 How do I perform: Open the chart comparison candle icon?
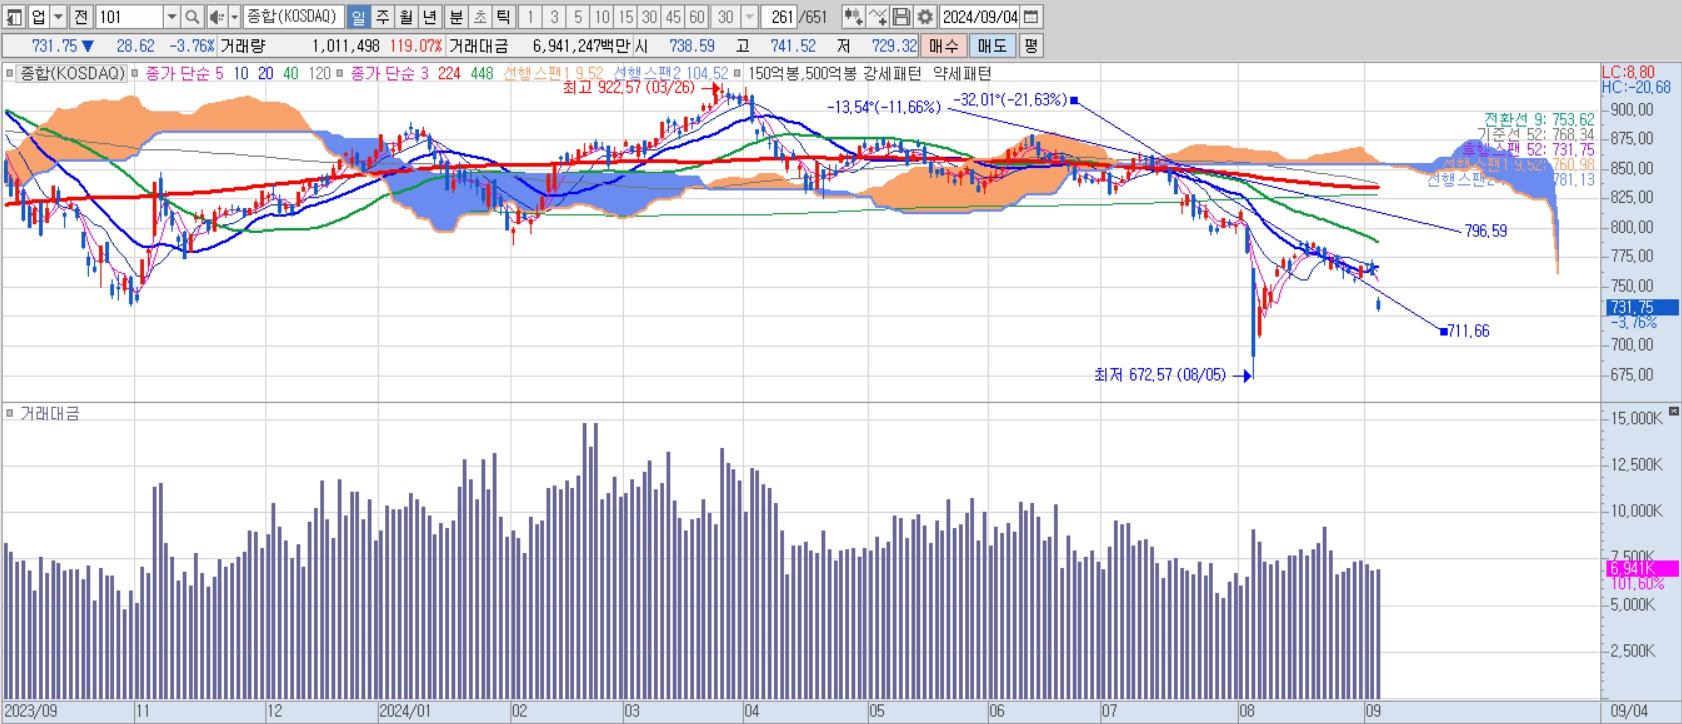[x=853, y=17]
